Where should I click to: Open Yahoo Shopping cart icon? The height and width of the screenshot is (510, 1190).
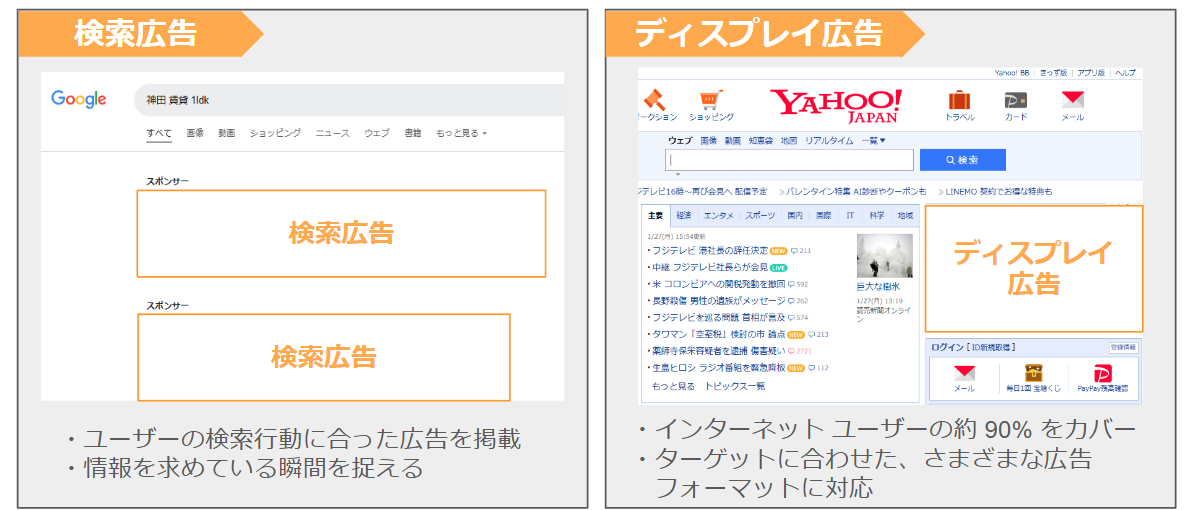pyautogui.click(x=711, y=99)
